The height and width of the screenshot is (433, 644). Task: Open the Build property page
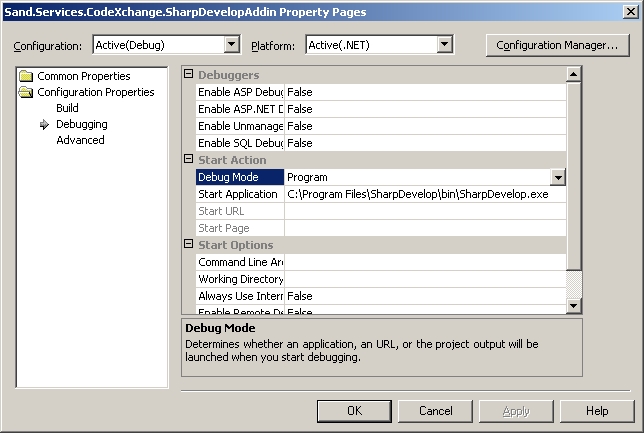click(67, 108)
